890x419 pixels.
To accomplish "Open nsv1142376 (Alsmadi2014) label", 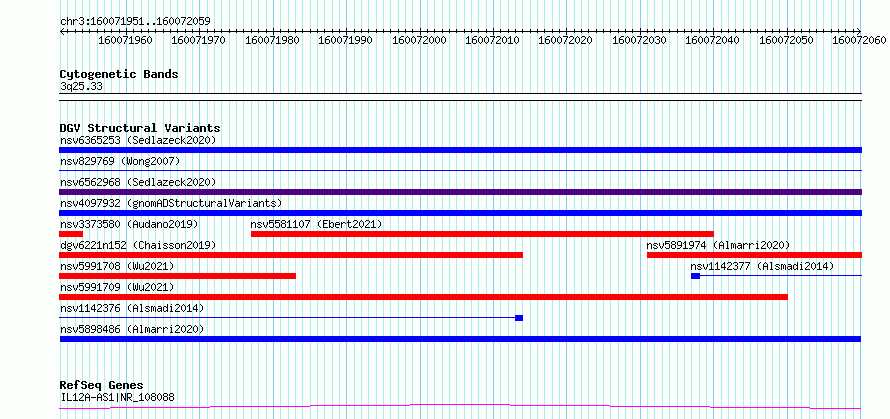I will tap(132, 308).
